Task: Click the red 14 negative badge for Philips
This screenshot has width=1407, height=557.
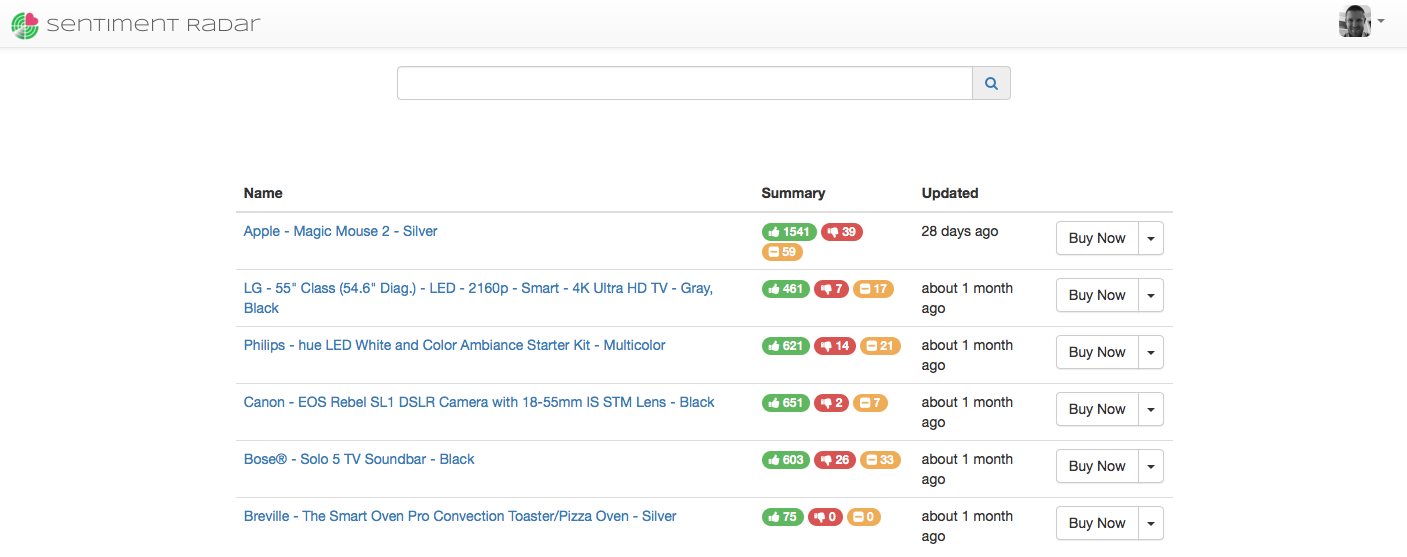Action: 835,346
